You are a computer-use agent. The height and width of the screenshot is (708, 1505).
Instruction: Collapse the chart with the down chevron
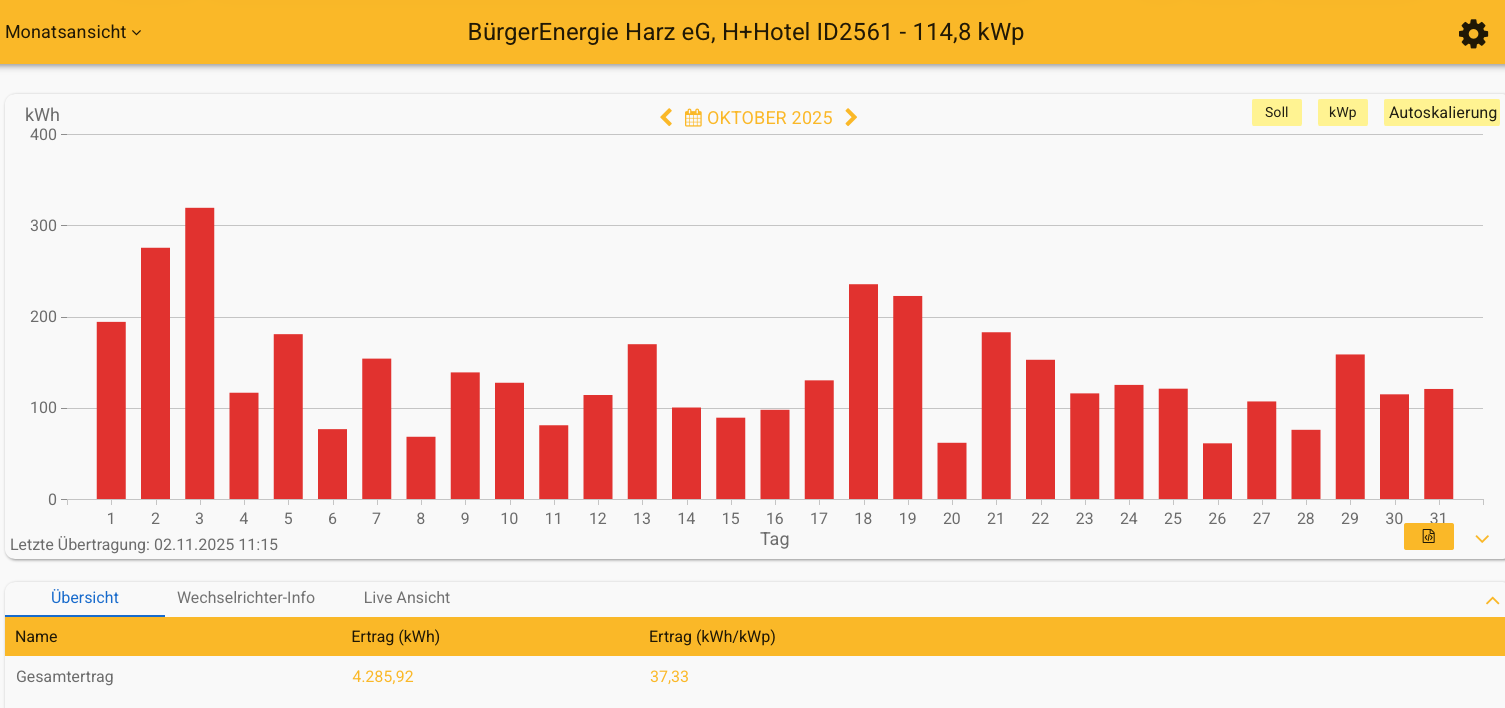click(x=1481, y=538)
